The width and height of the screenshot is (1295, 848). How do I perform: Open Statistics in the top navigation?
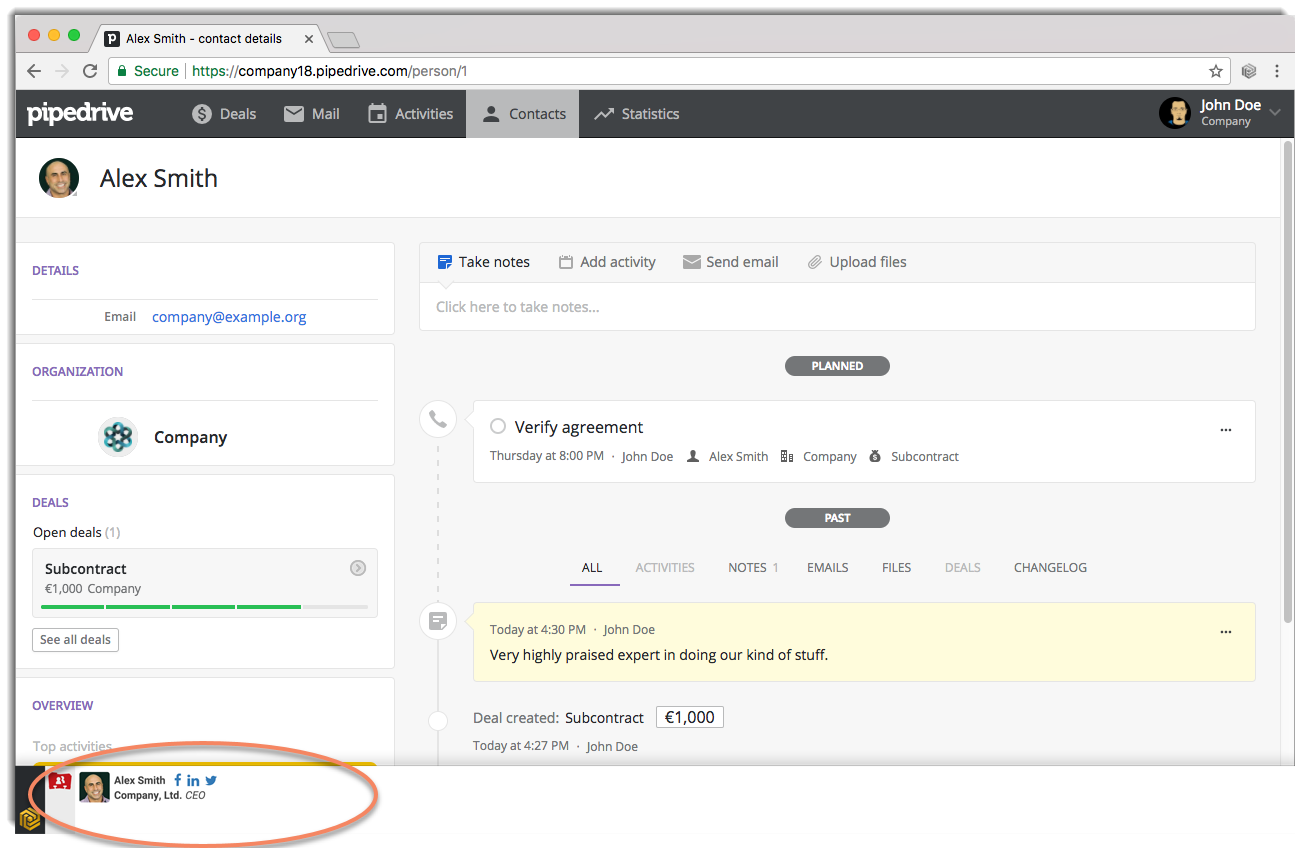(636, 114)
